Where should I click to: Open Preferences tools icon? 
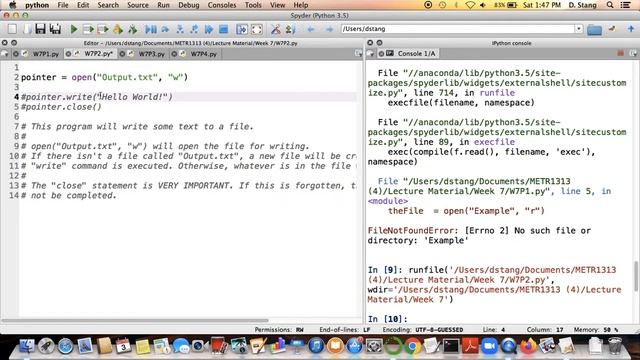pyautogui.click(x=276, y=29)
